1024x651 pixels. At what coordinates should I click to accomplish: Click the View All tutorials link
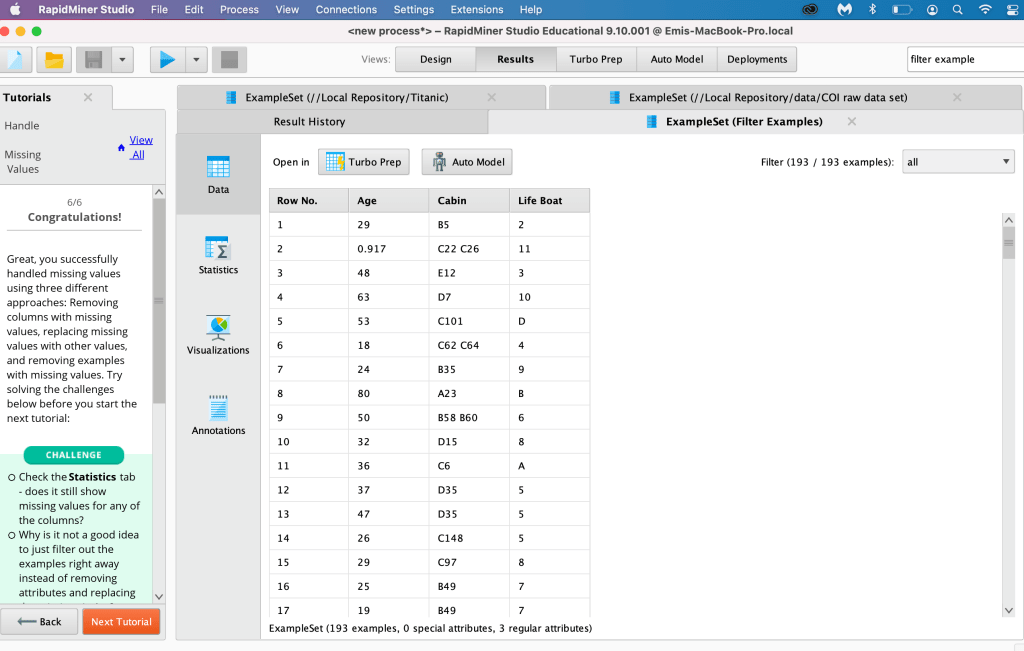coord(141,147)
